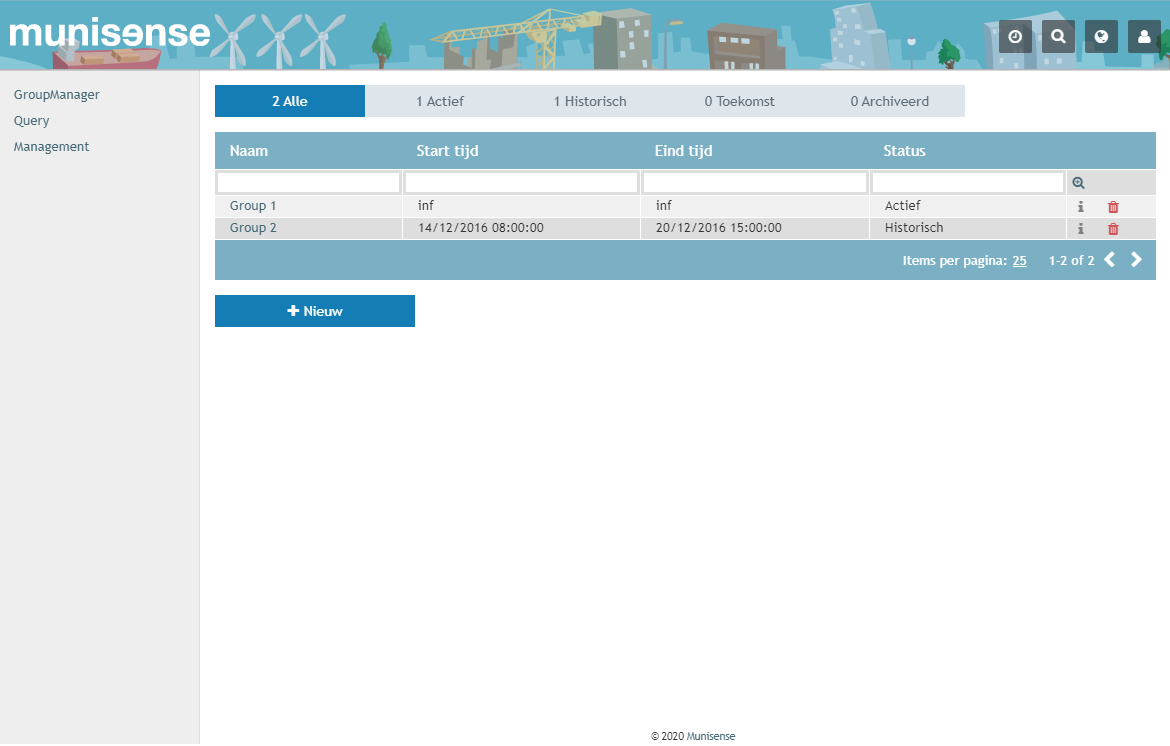
Task: Switch to the 1 Actief tab
Action: click(440, 101)
